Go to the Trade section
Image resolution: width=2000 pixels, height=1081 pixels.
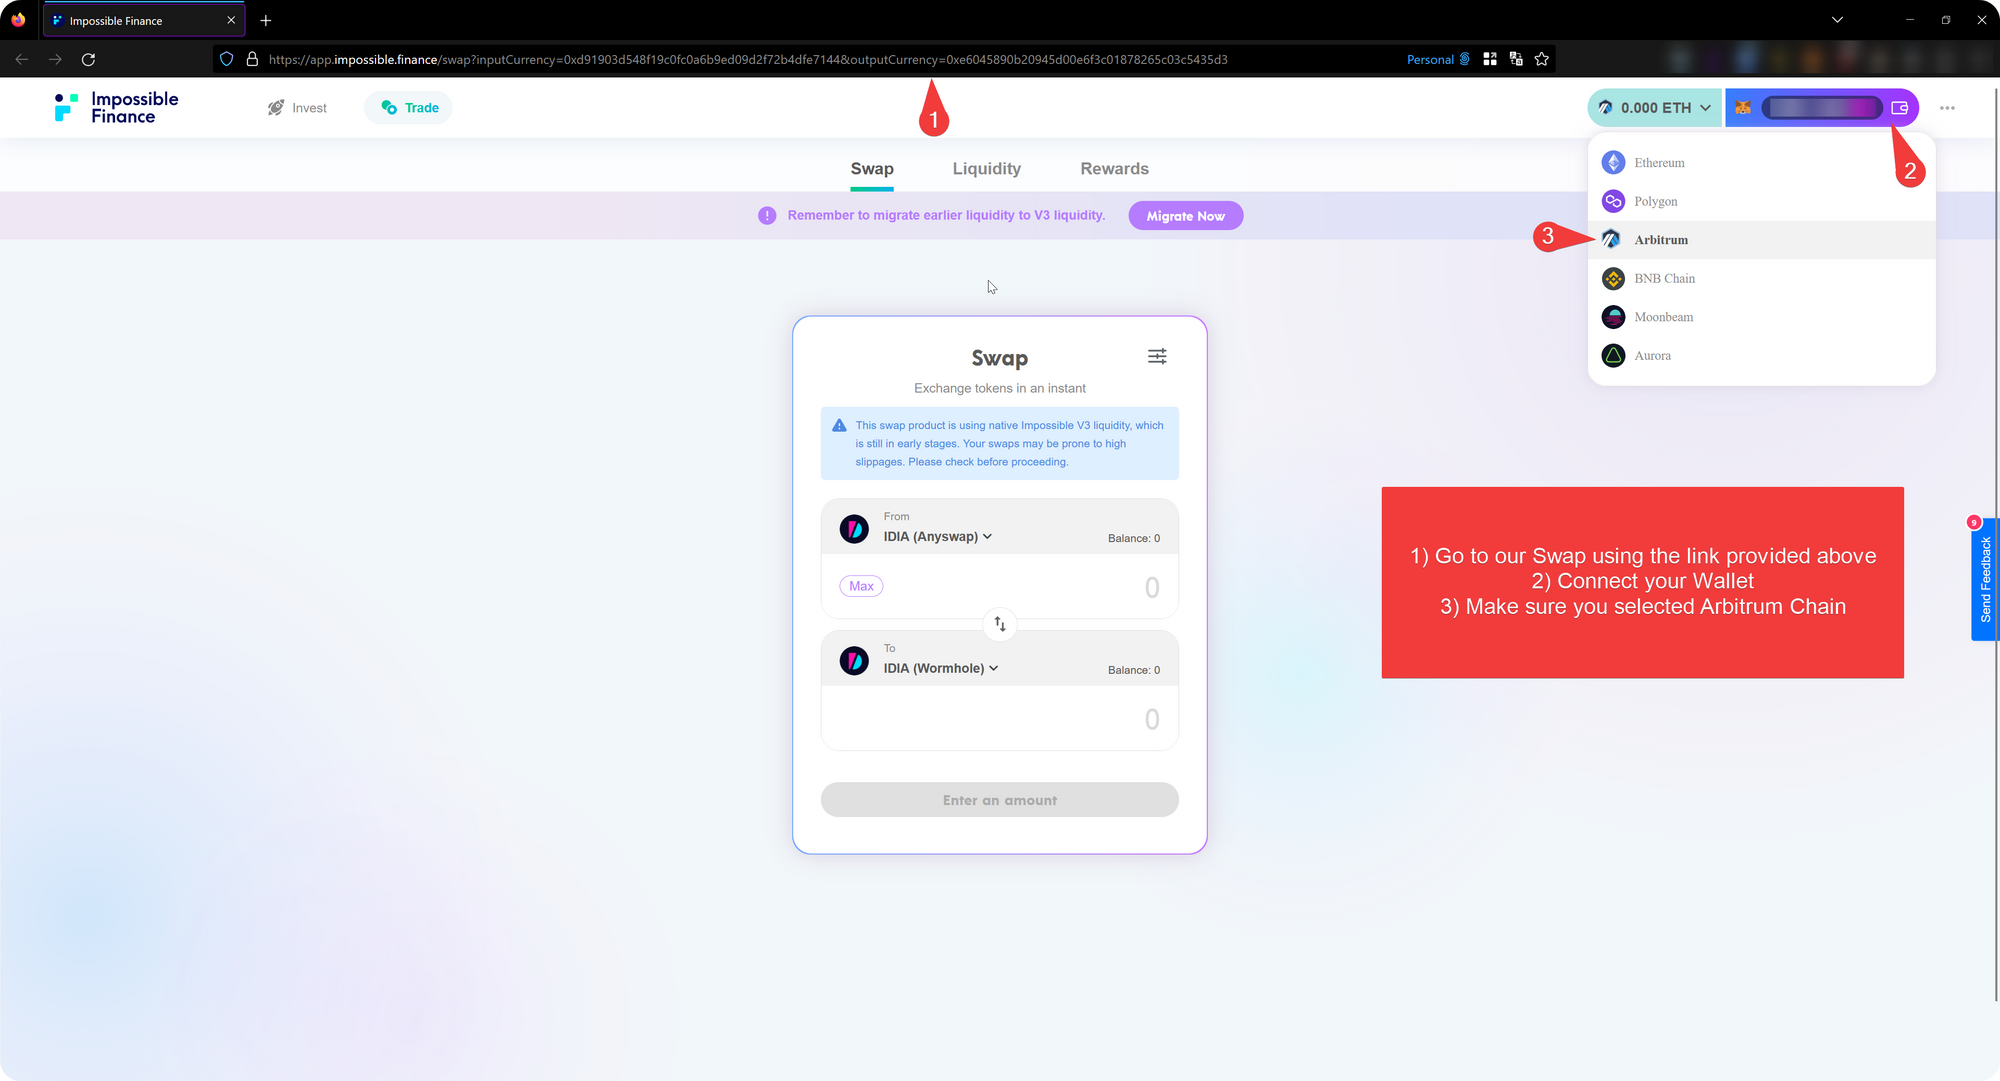click(409, 108)
